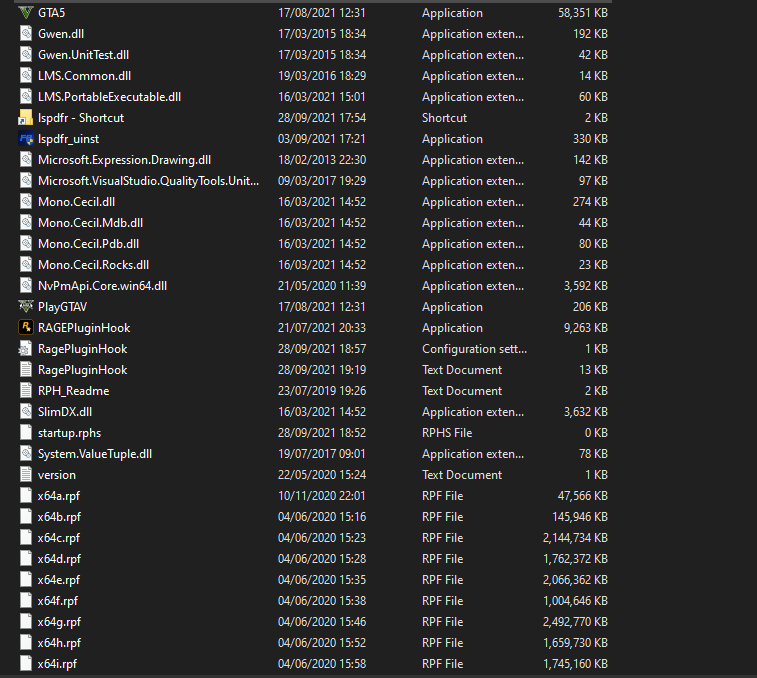The image size is (757, 678).
Task: Click the Mono.Cecil.Rocks.dll file icon
Action: (26, 265)
